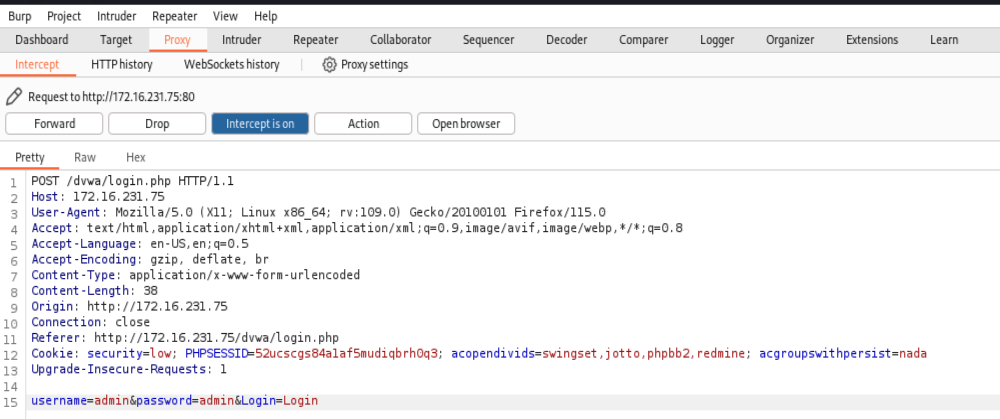
Task: Switch to HTTP history sub-tab
Action: click(x=122, y=64)
